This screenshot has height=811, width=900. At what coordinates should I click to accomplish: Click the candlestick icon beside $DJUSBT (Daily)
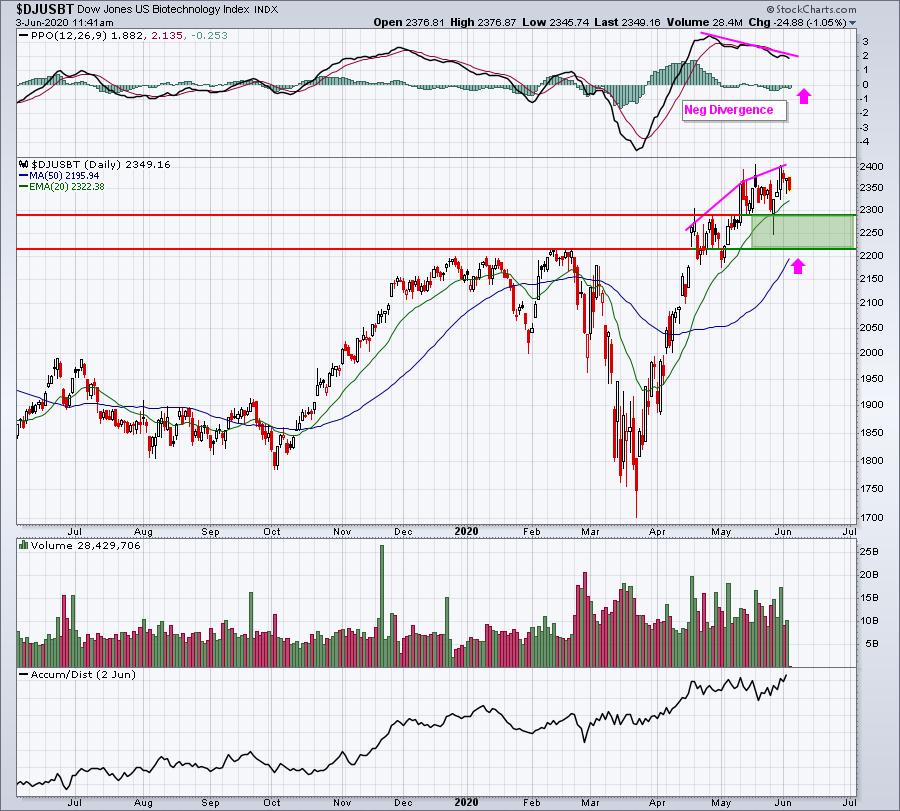click(24, 164)
